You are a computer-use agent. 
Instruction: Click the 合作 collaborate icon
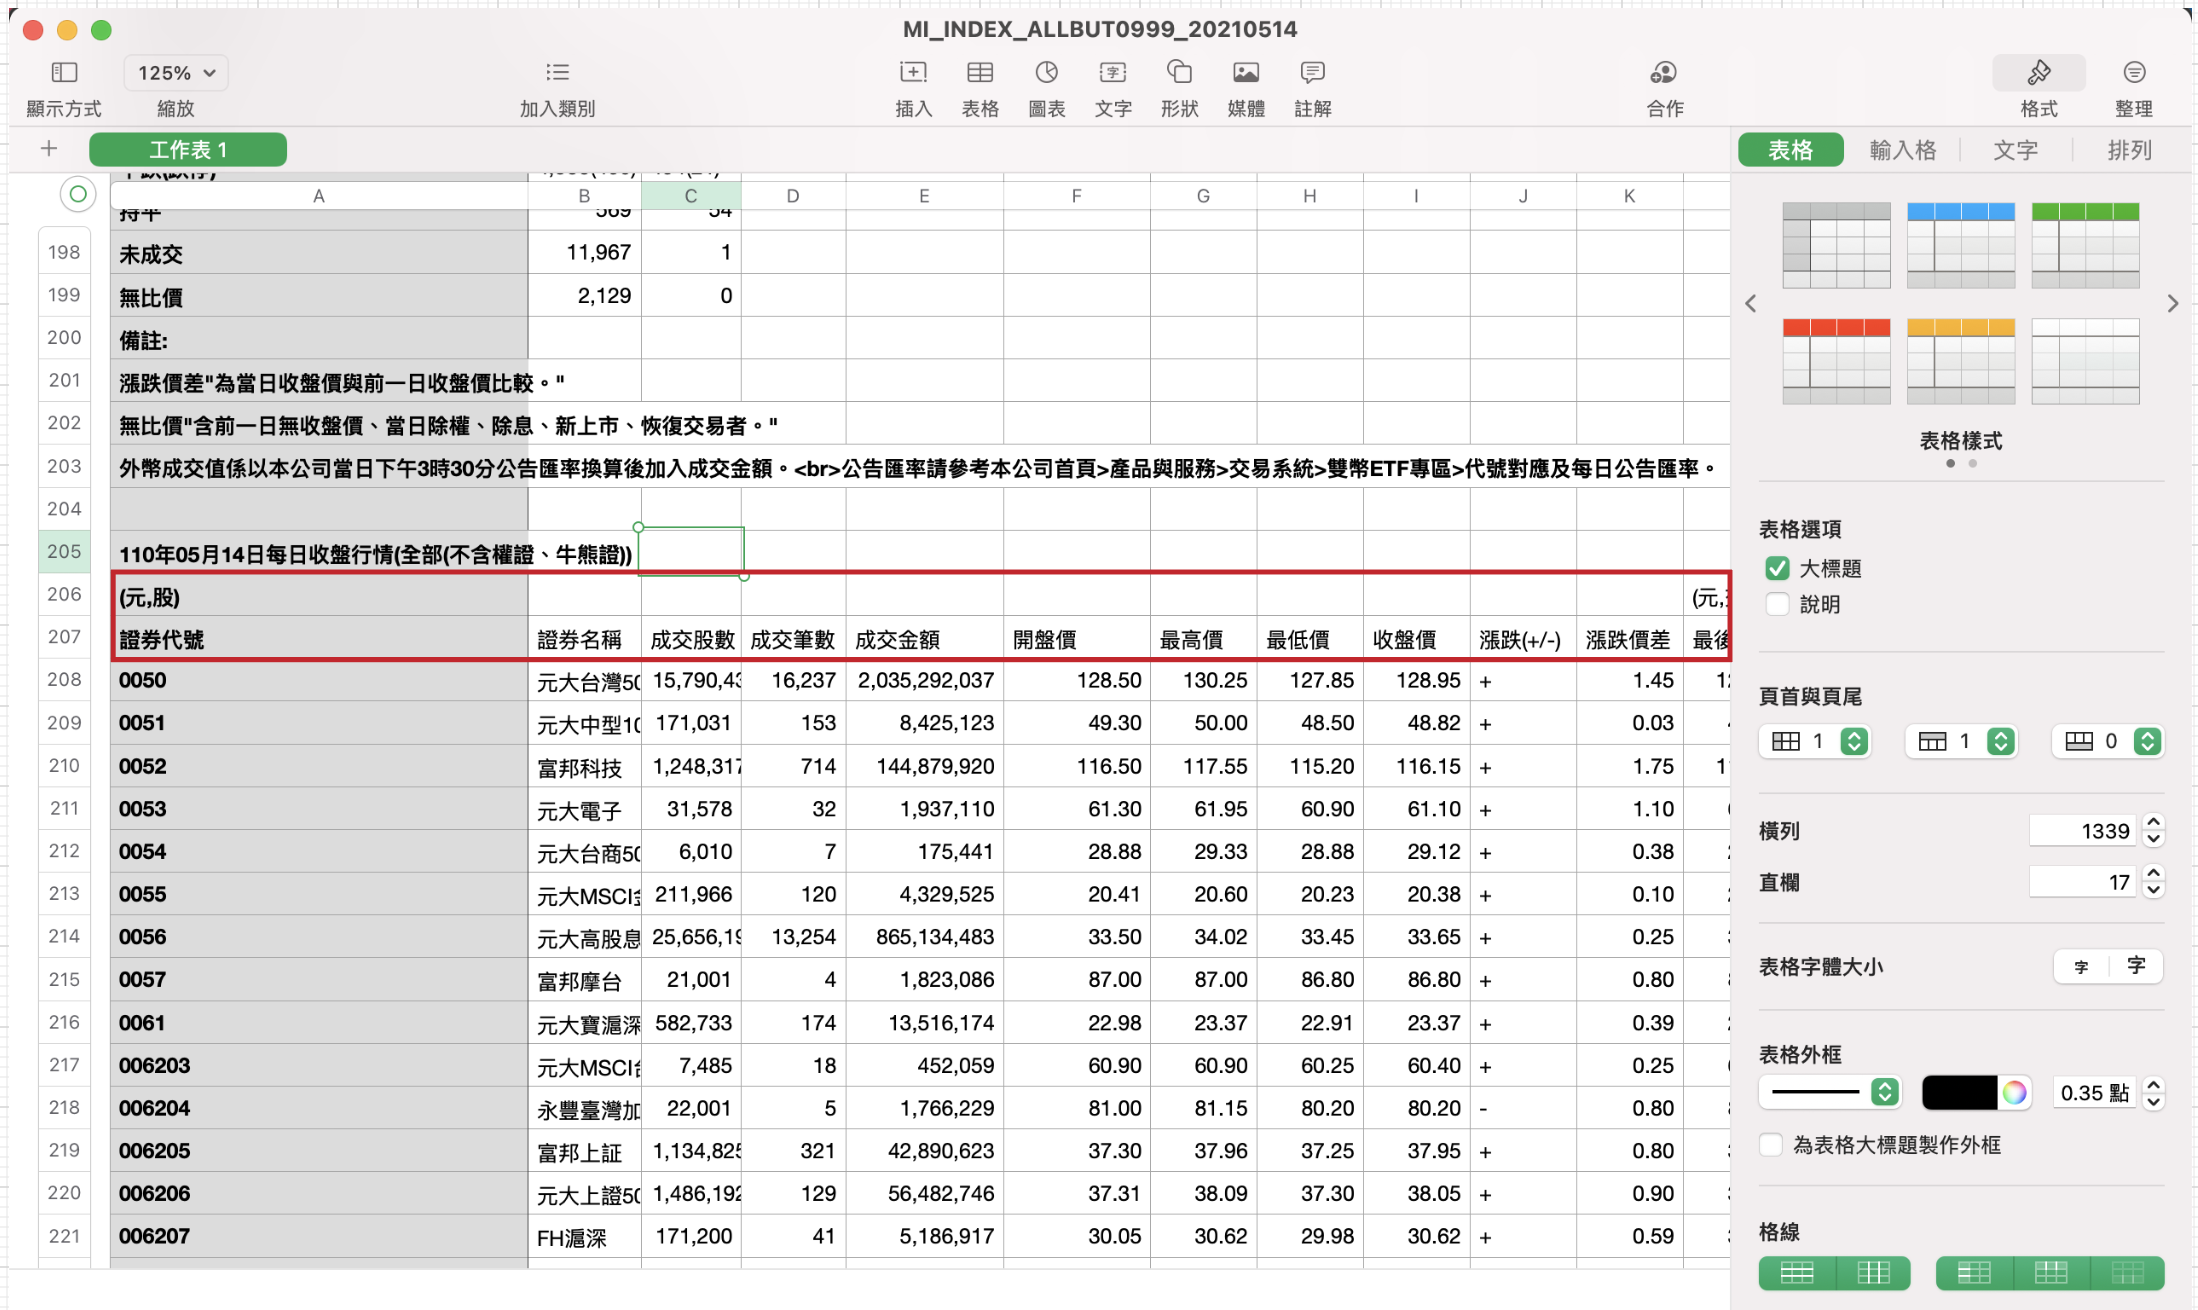[1664, 72]
